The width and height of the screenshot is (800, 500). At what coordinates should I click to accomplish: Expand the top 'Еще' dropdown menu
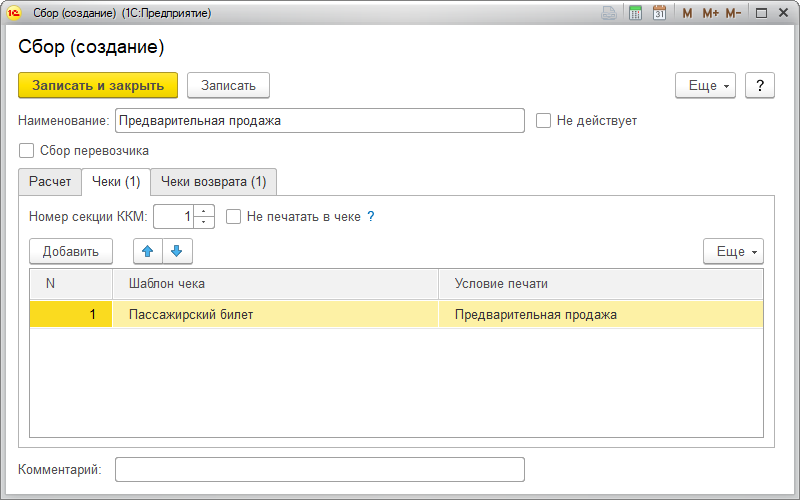pos(709,85)
